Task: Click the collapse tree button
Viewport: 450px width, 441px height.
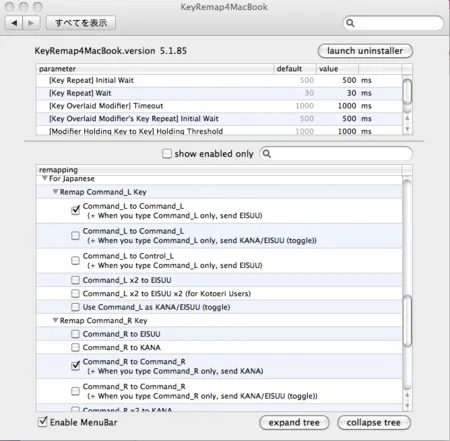Action: (374, 423)
